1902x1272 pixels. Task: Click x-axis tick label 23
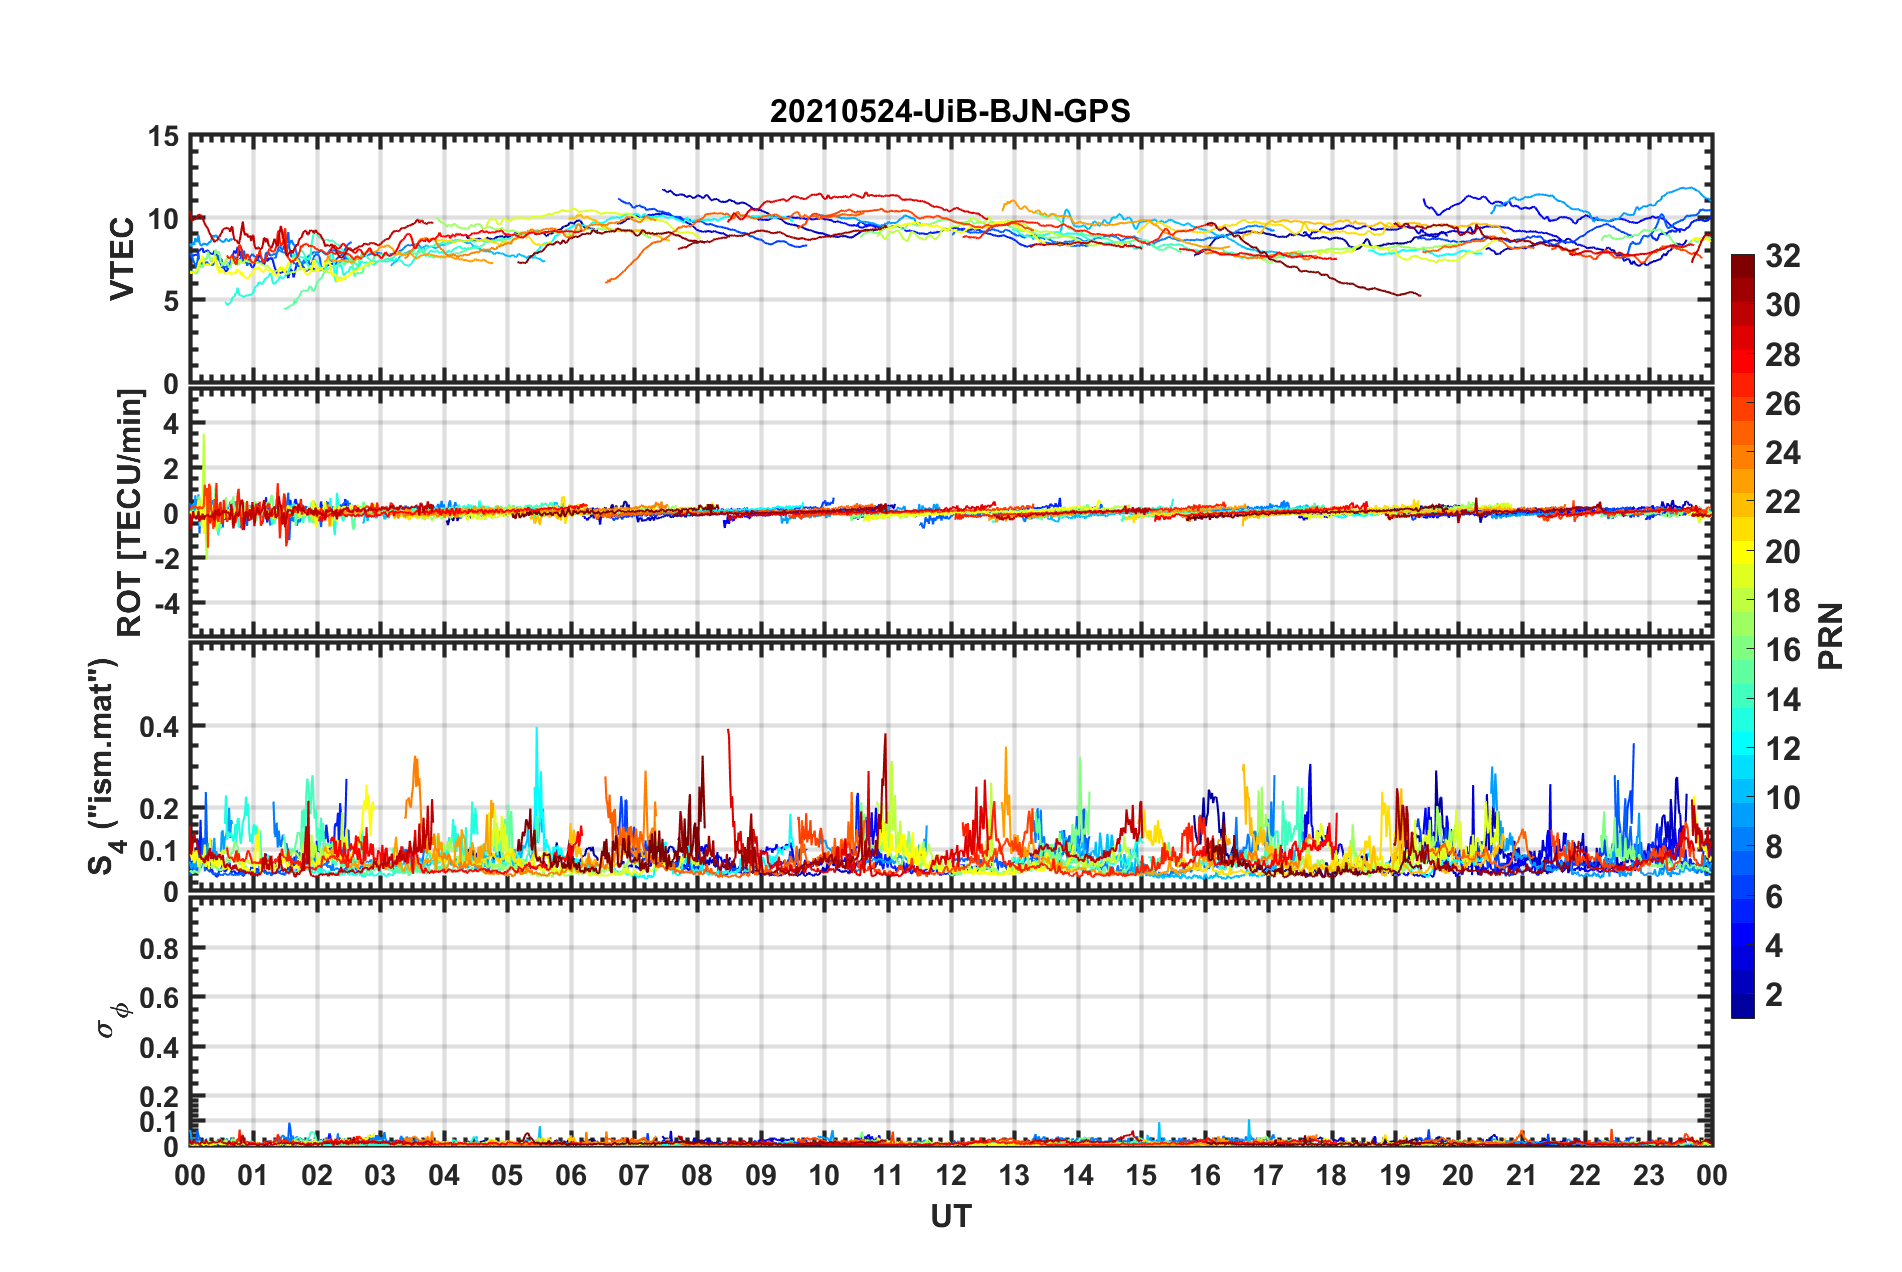[1649, 1176]
